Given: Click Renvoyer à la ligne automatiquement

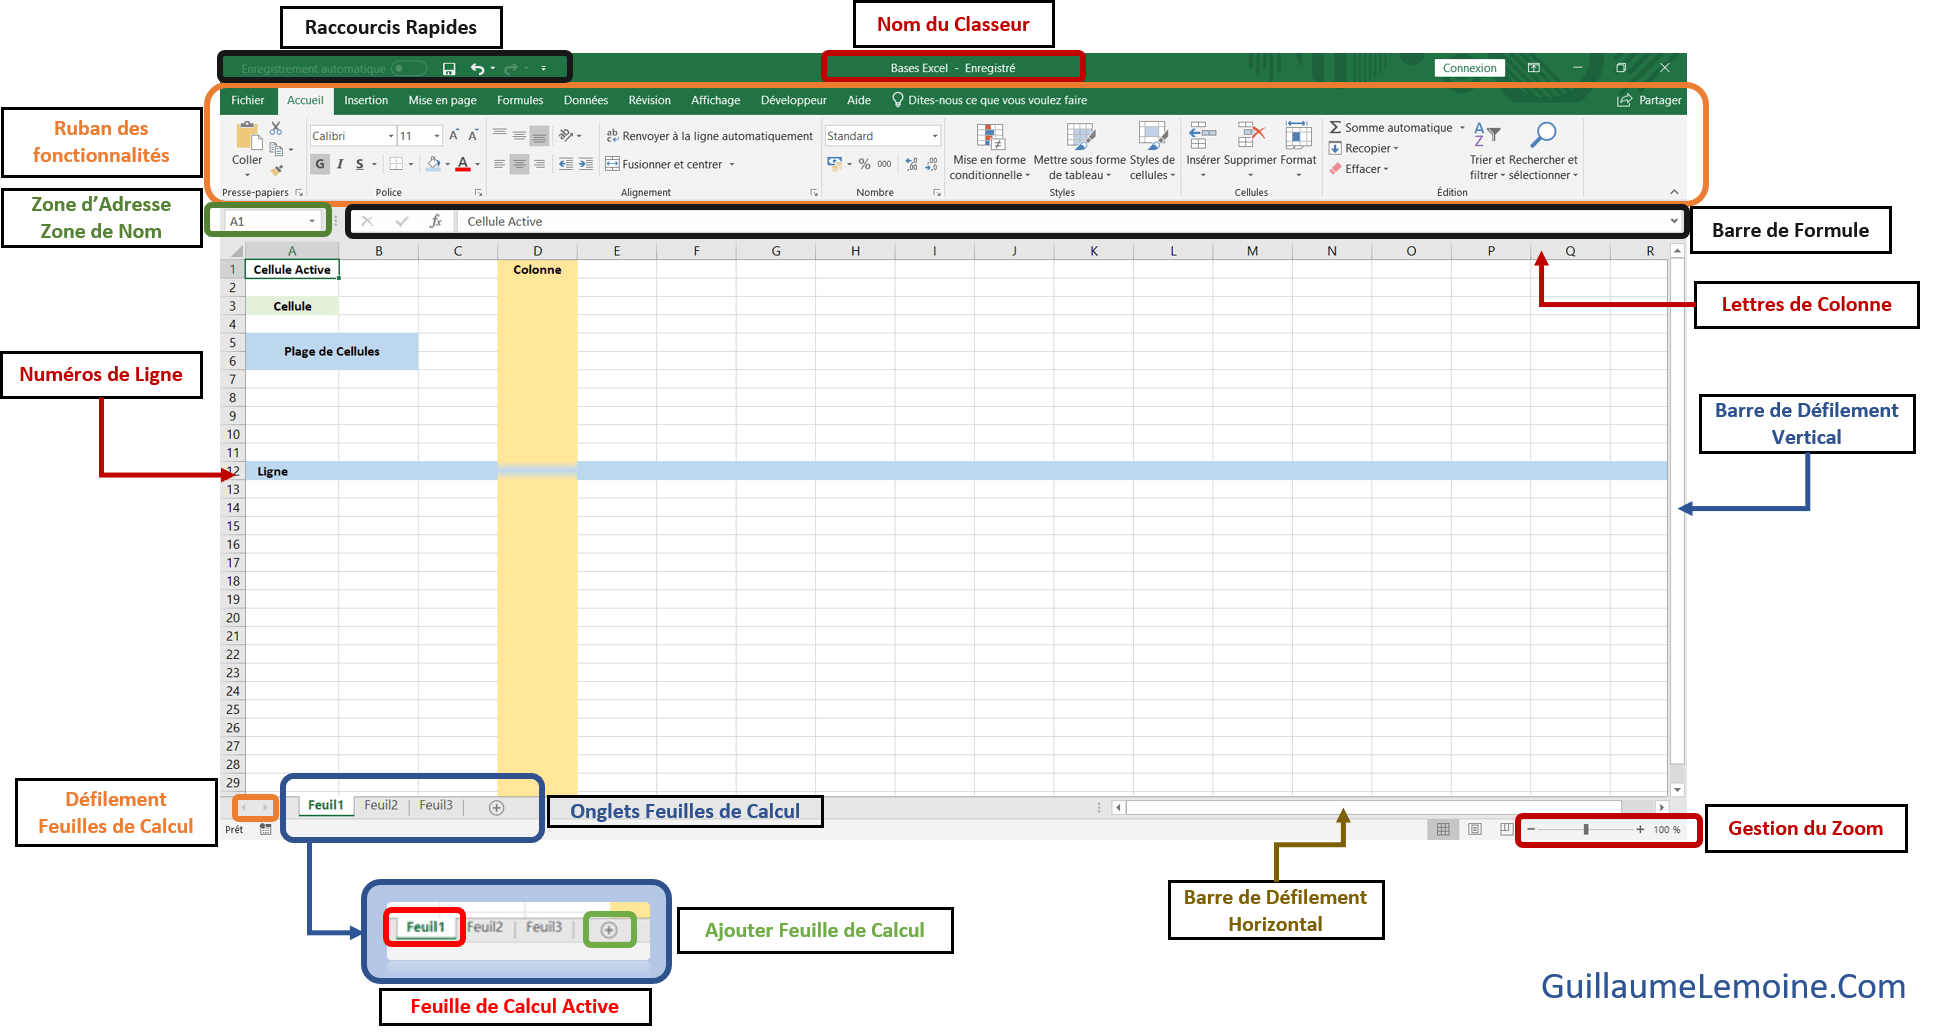Looking at the screenshot, I should [710, 135].
